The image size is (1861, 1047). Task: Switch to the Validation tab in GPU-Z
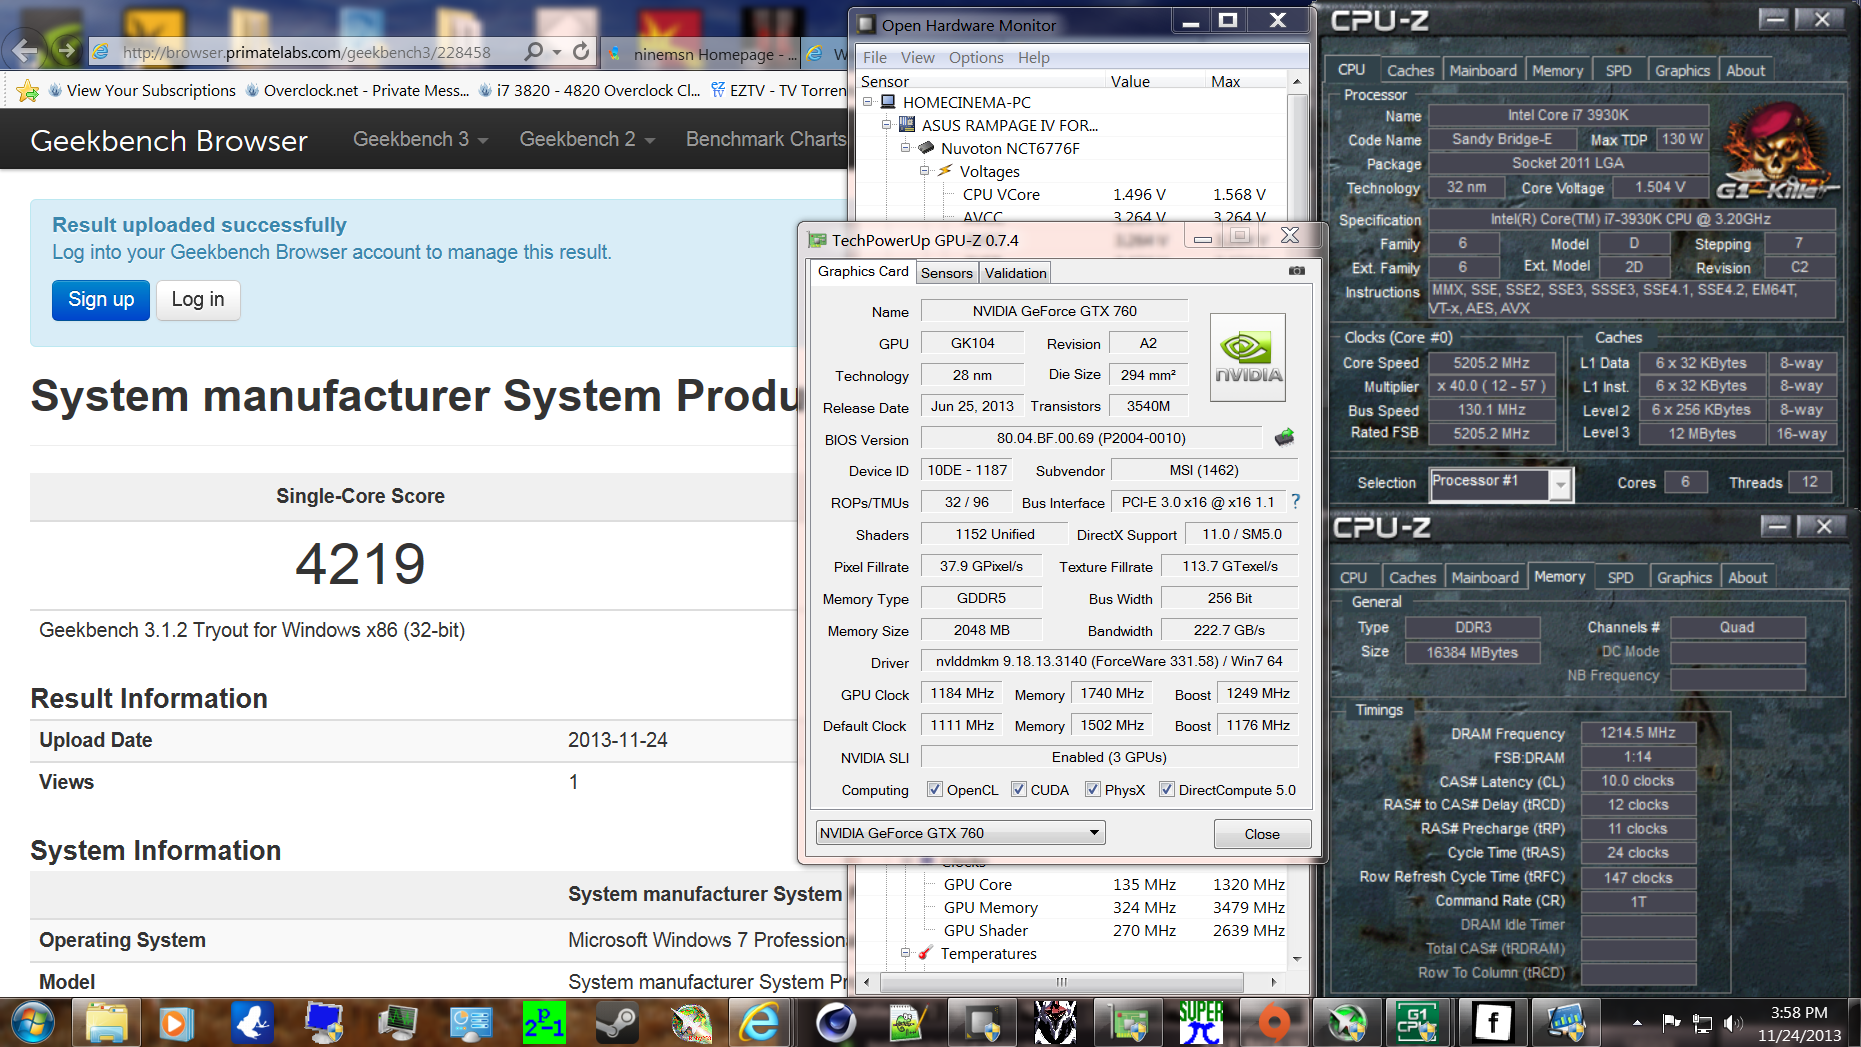[1015, 273]
